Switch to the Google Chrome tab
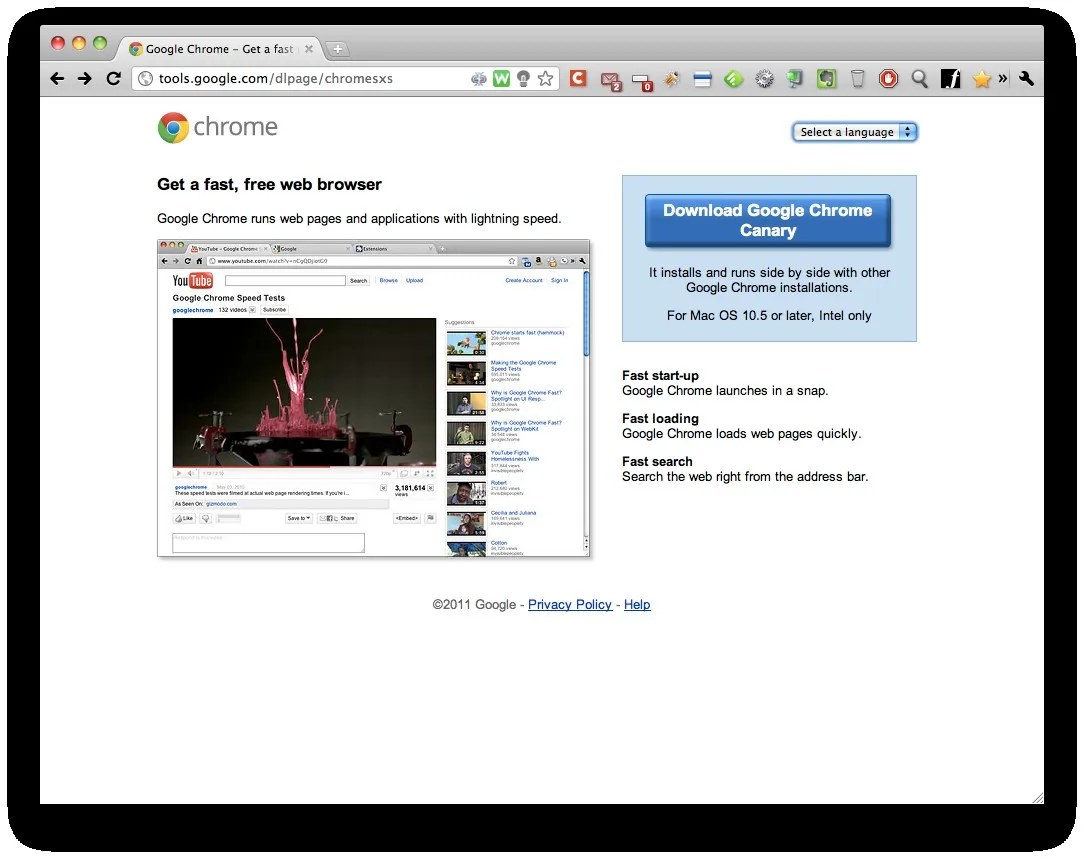This screenshot has height=859, width=1084. pos(219,49)
